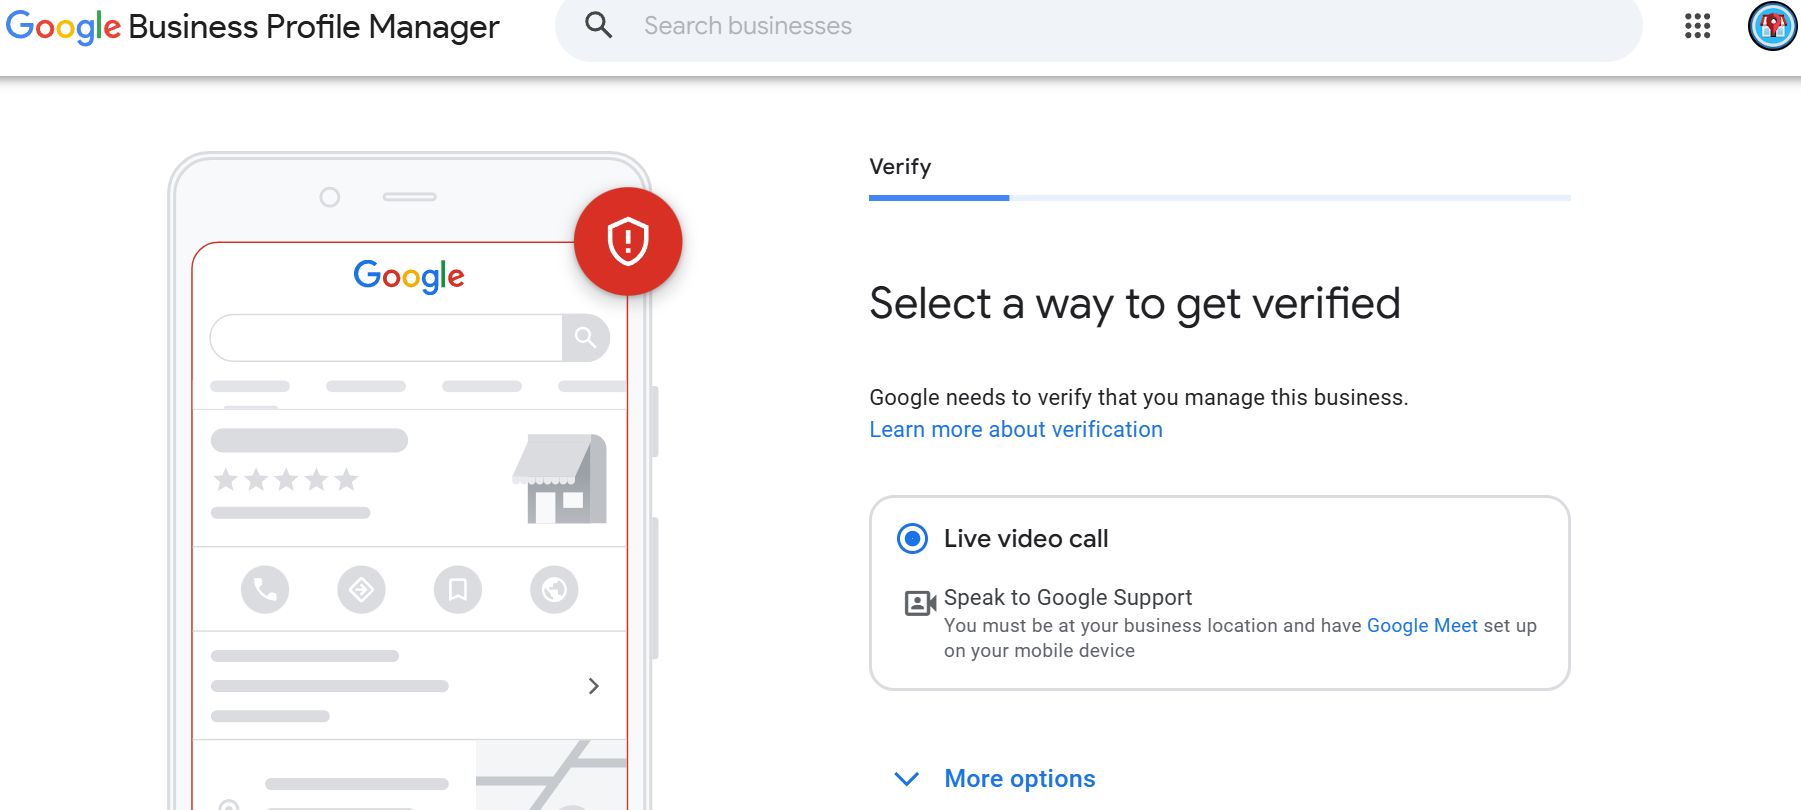Click the More options link
The height and width of the screenshot is (810, 1801).
pyautogui.click(x=1020, y=779)
